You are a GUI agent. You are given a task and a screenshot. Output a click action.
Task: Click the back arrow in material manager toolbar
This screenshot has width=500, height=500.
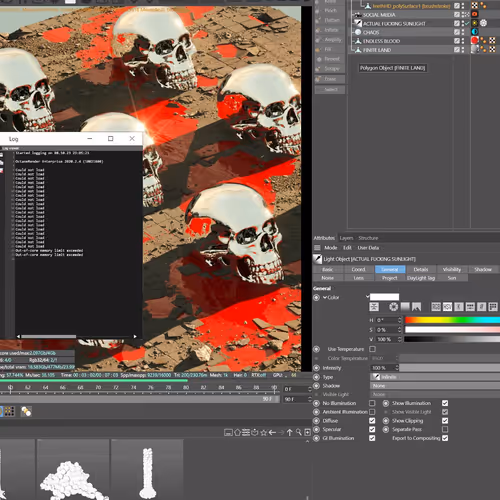[272, 432]
